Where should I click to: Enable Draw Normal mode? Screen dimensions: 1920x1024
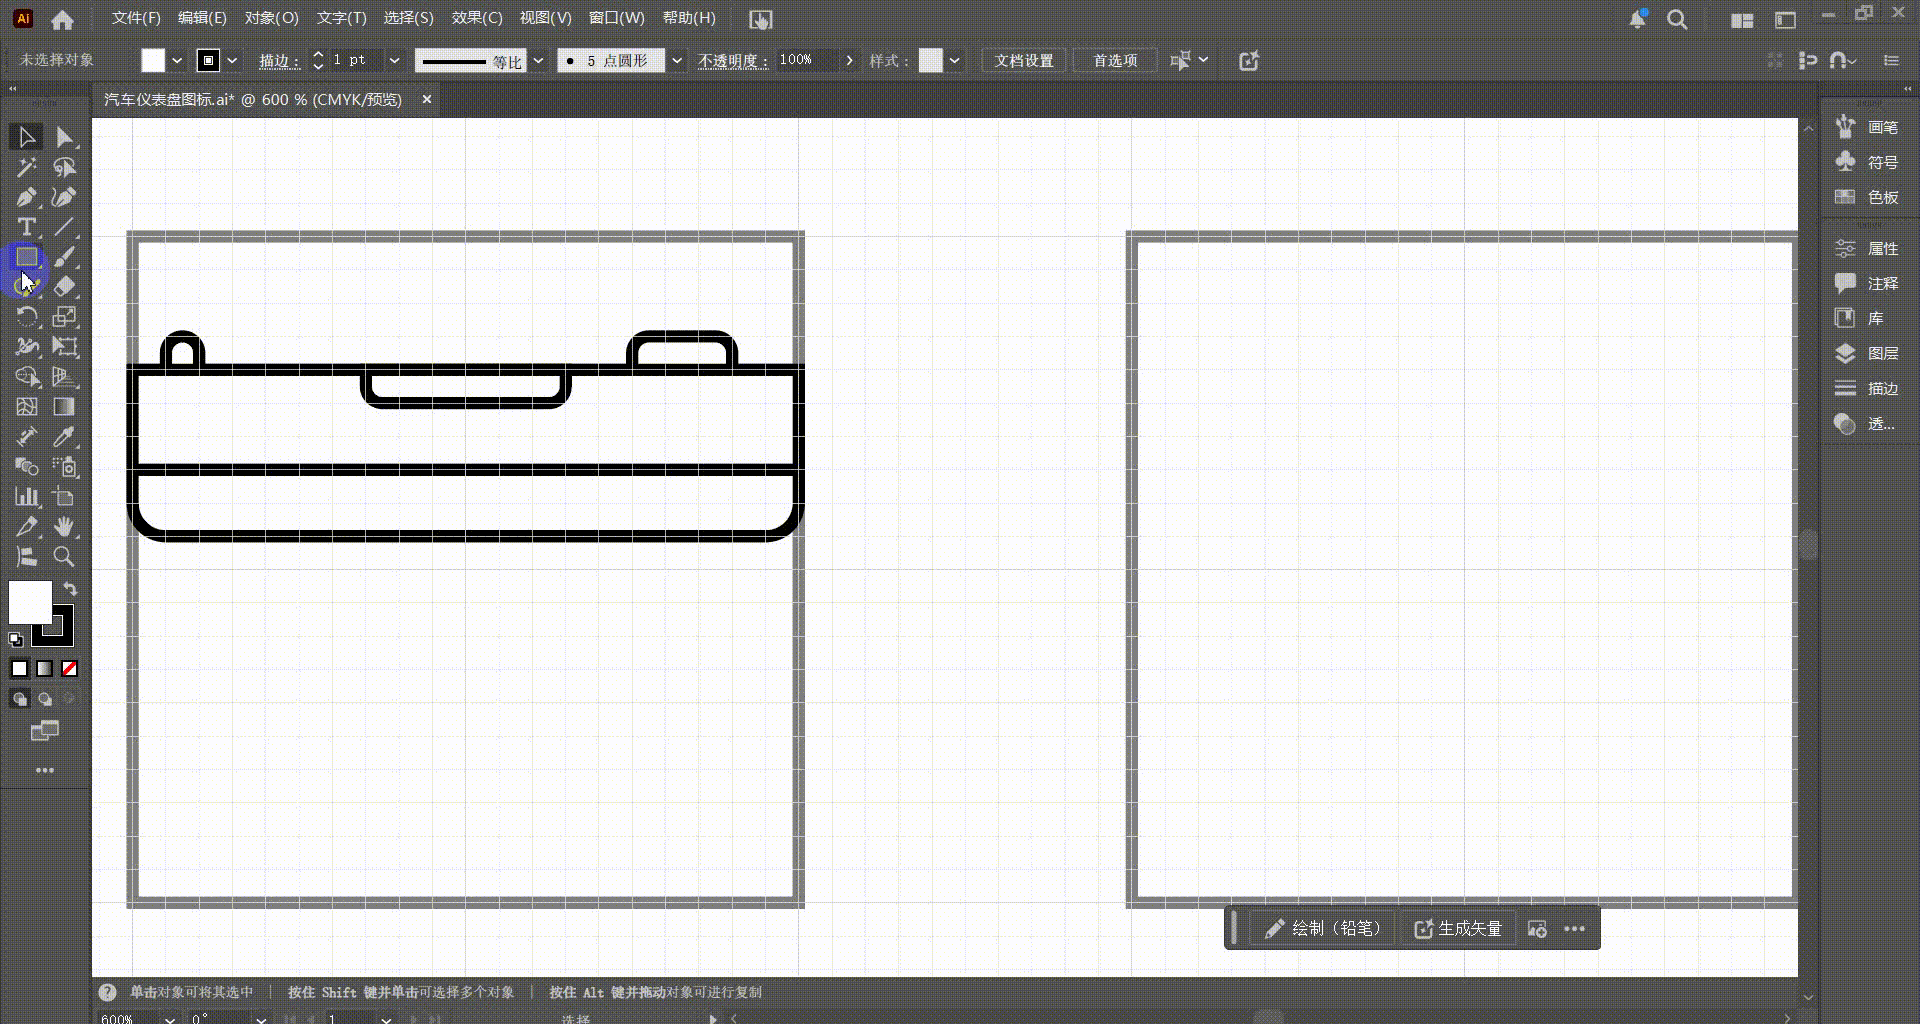point(20,699)
